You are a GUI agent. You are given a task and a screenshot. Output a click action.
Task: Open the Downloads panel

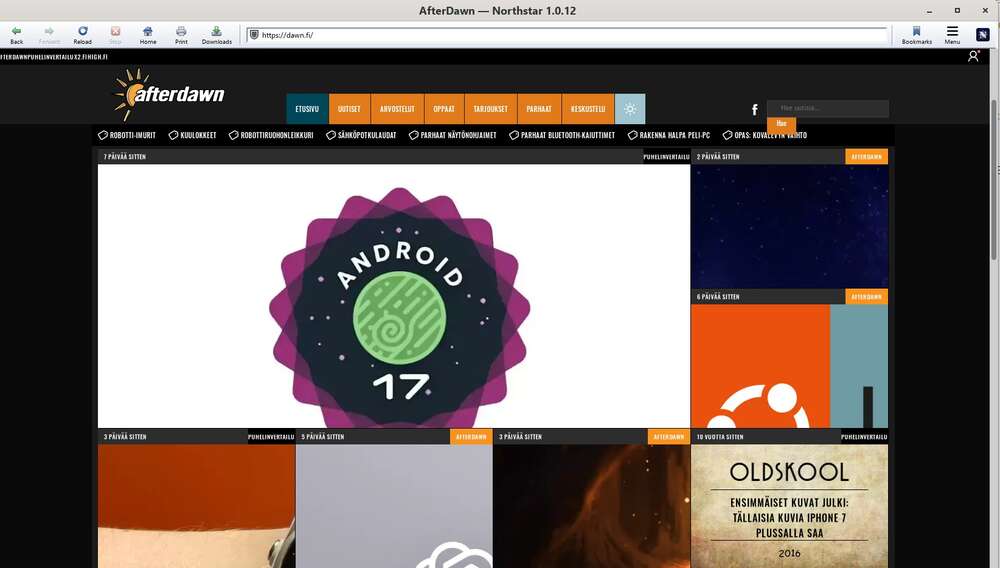[217, 35]
